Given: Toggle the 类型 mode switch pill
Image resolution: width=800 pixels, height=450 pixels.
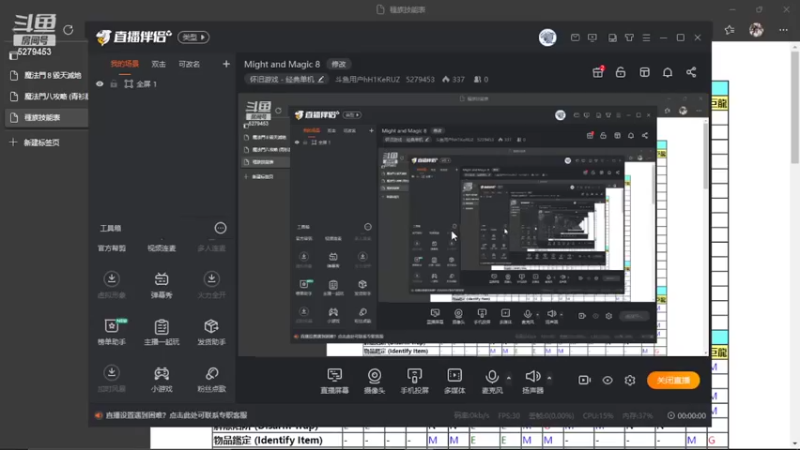Looking at the screenshot, I should [193, 37].
